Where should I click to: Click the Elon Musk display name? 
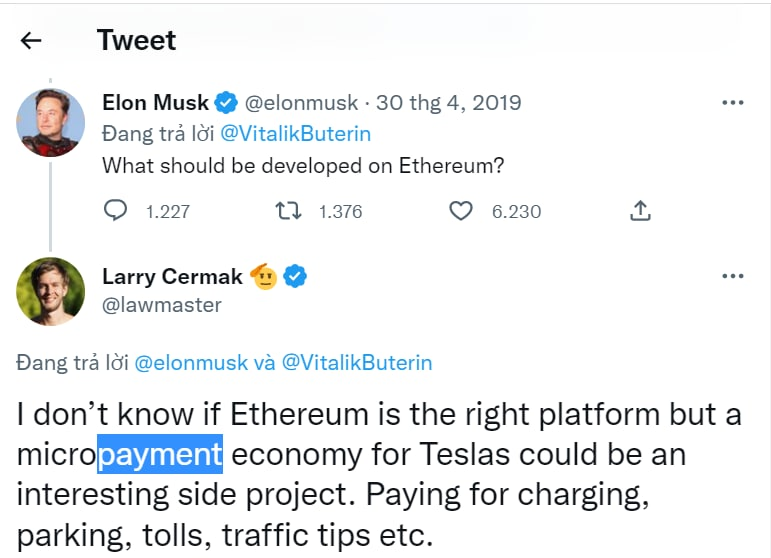(x=156, y=102)
